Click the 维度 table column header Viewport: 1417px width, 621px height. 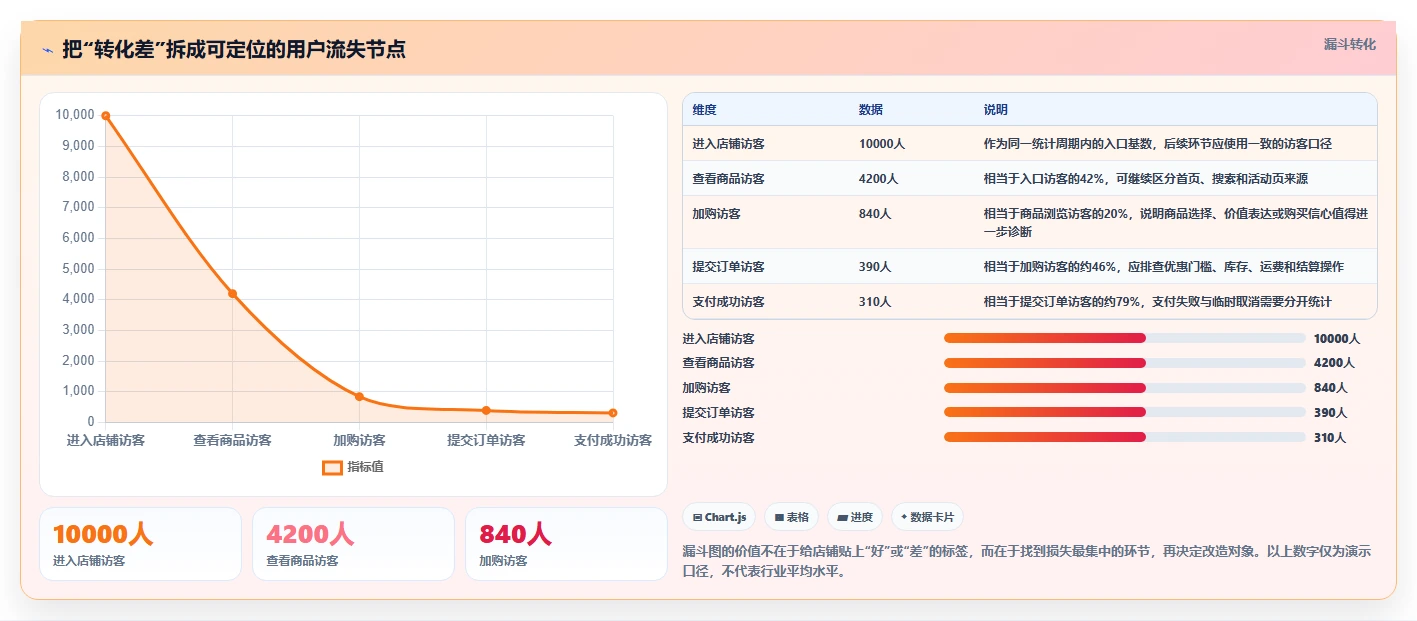tap(705, 110)
